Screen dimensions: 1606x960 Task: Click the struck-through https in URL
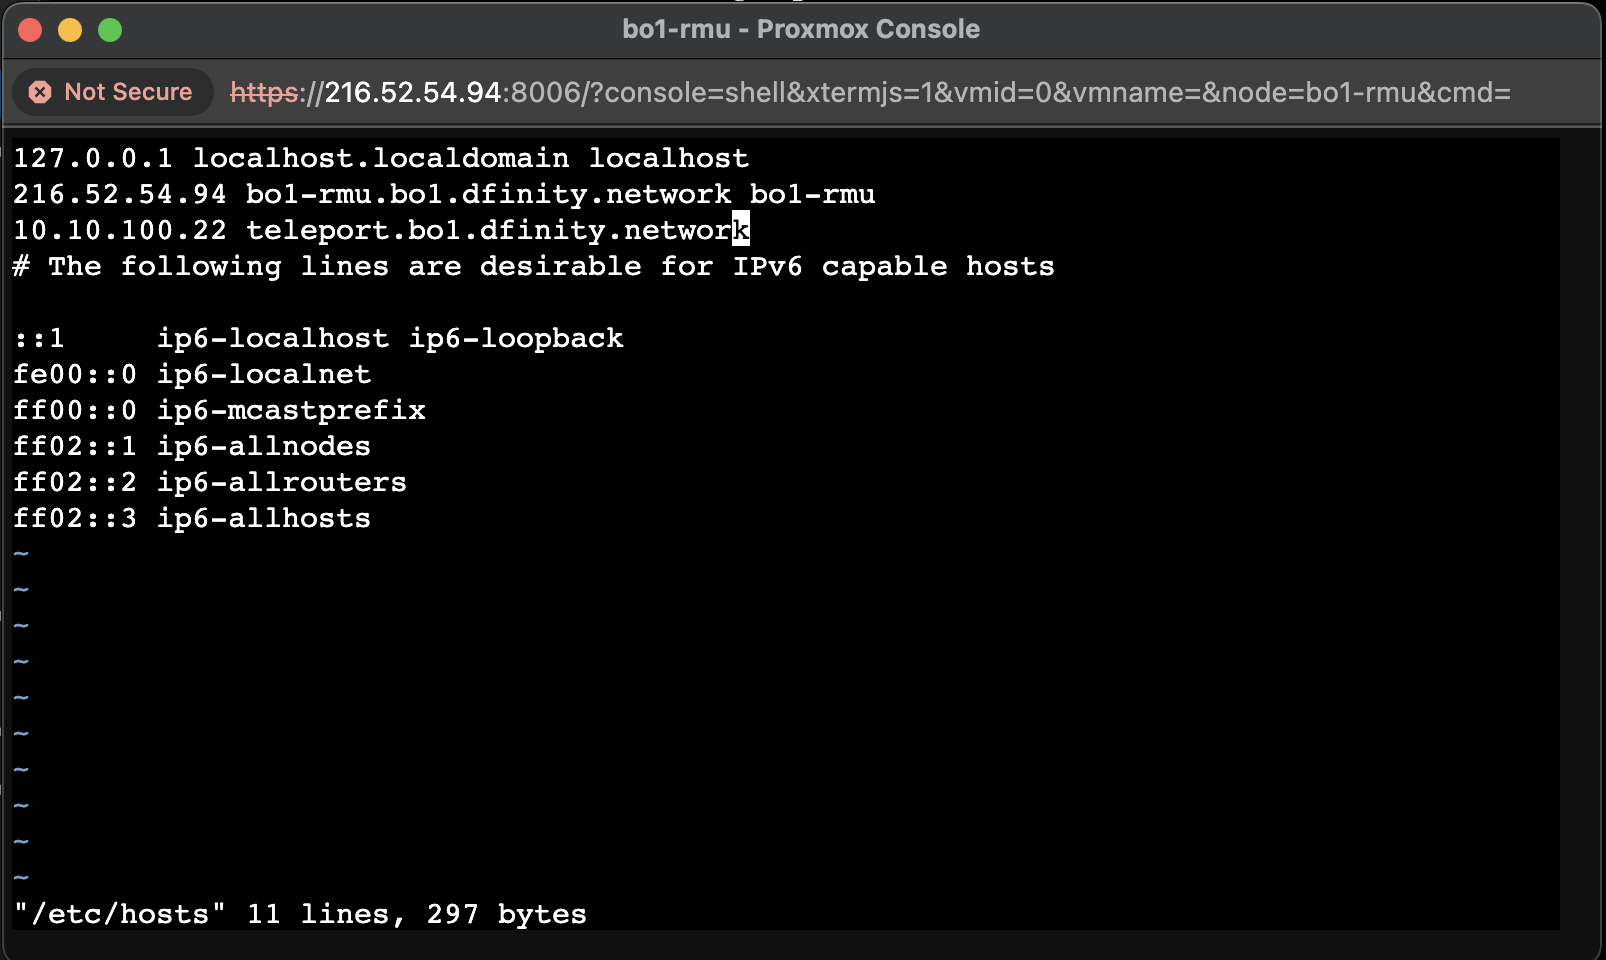pos(264,93)
